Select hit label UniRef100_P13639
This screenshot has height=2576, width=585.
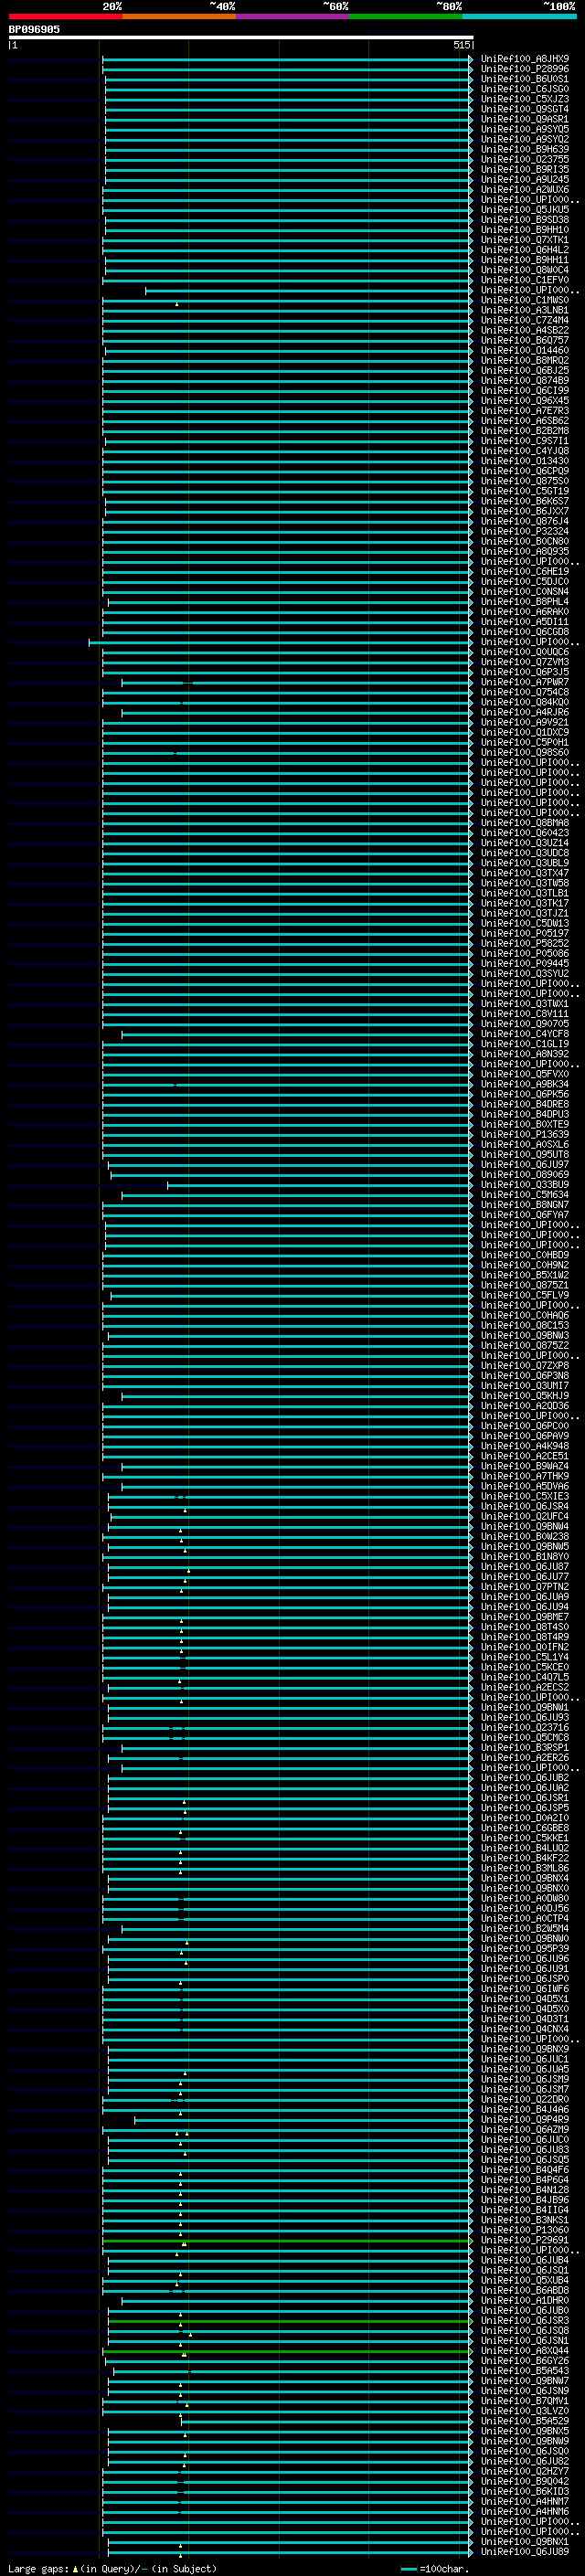click(525, 1134)
